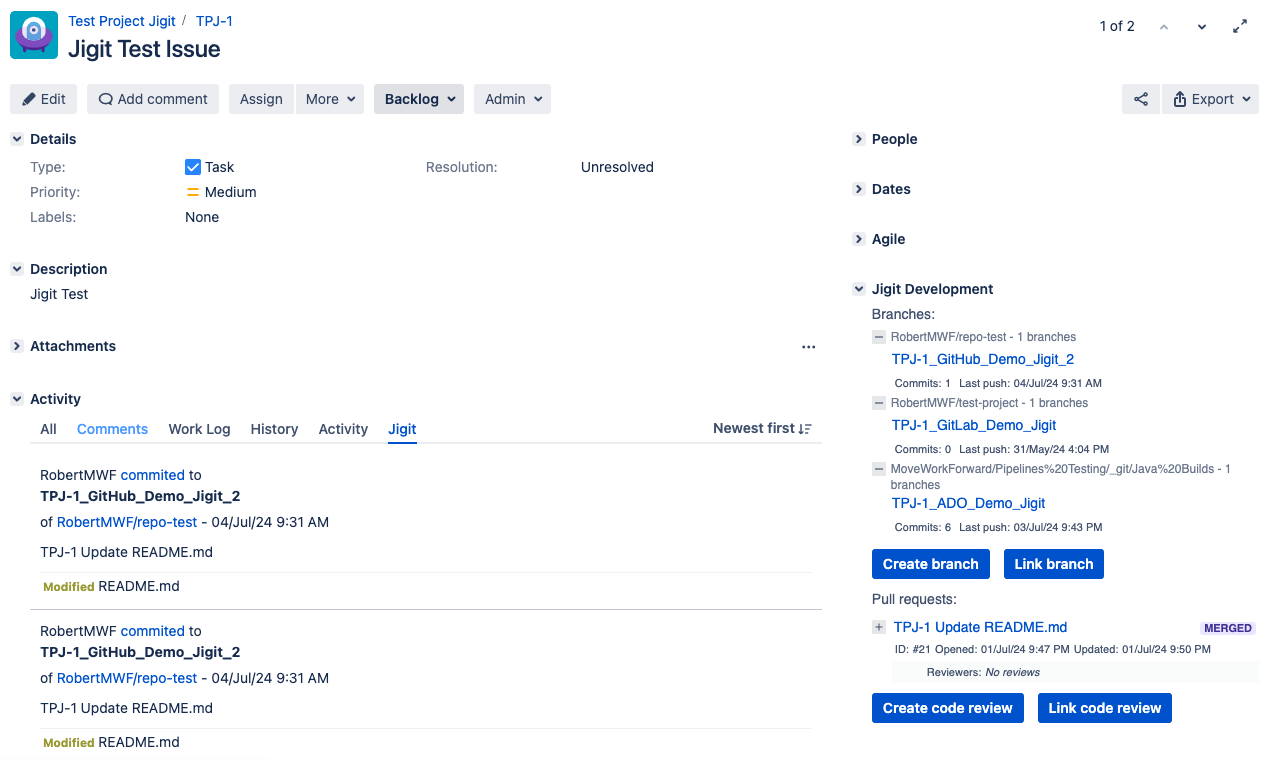Open the Backlog status dropdown
Screen dimensions: 1271x761
419,99
